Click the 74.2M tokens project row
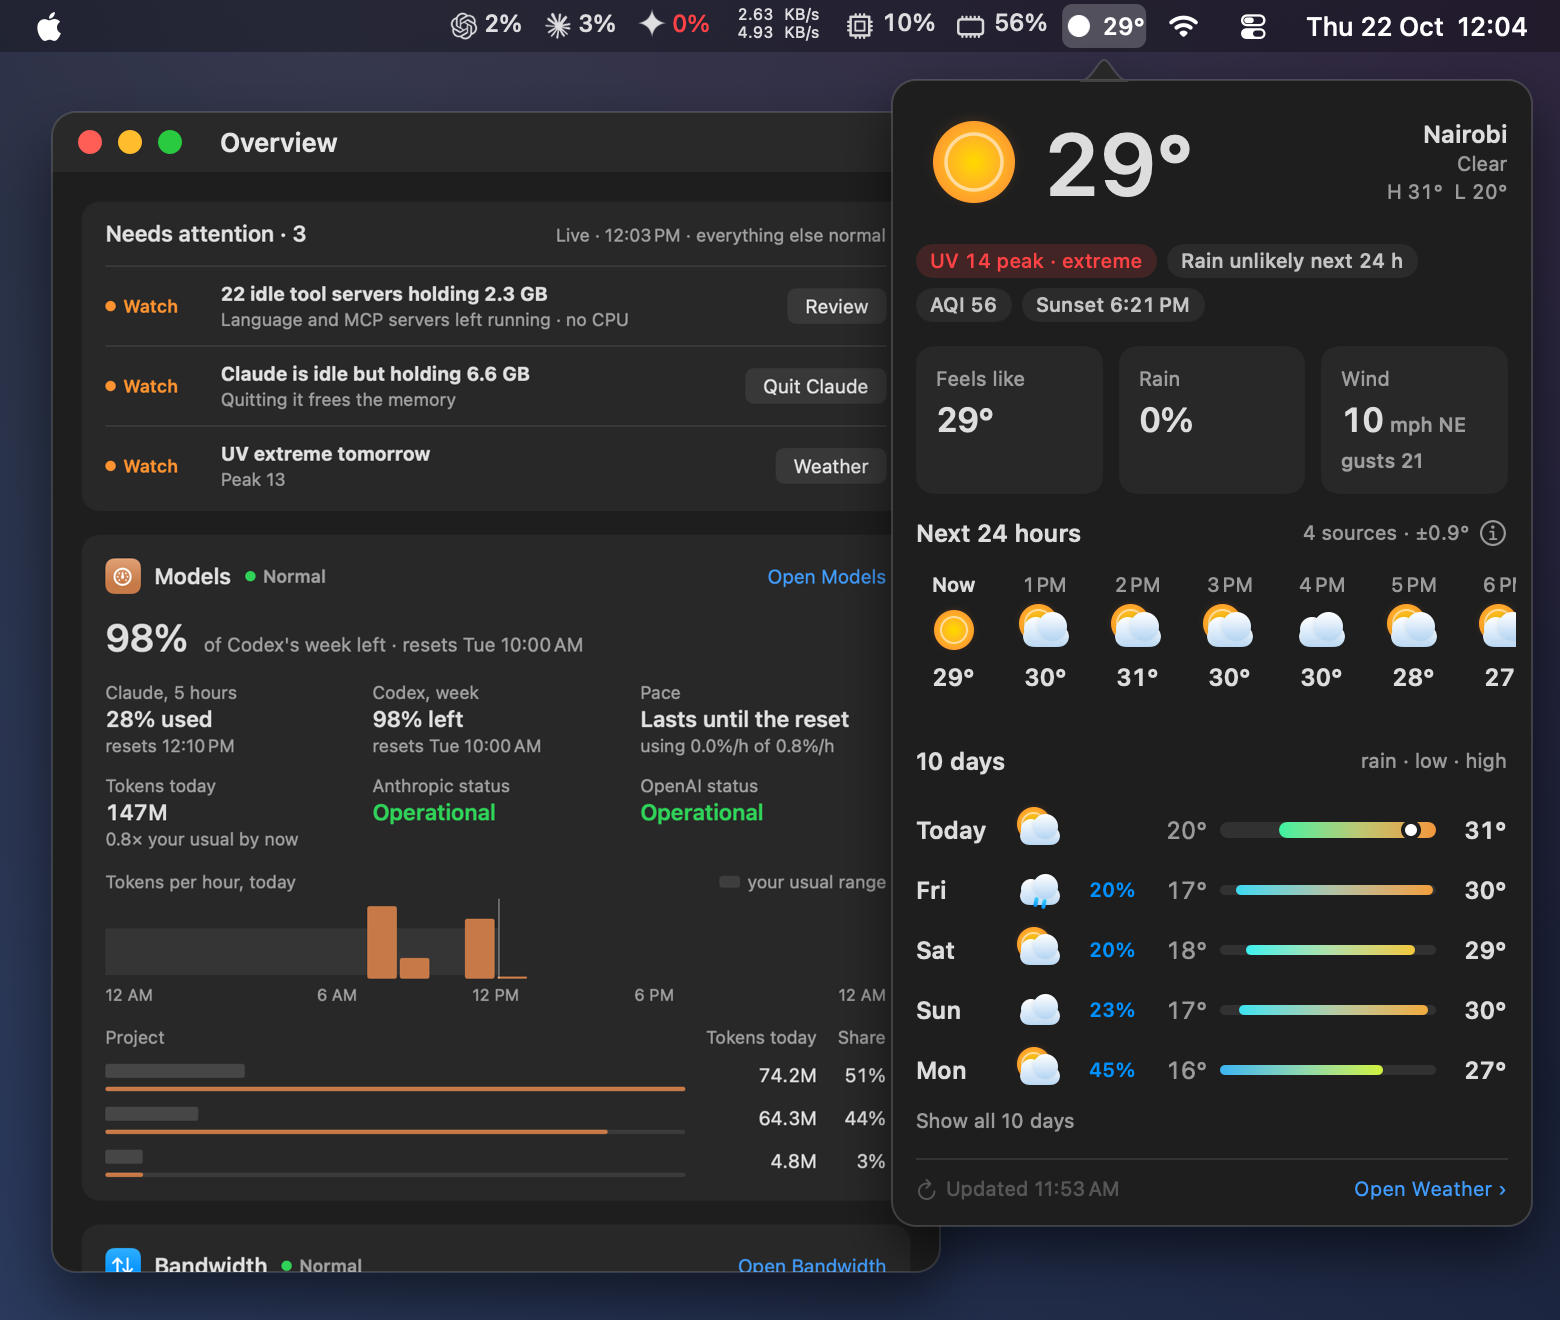1560x1320 pixels. 495,1076
